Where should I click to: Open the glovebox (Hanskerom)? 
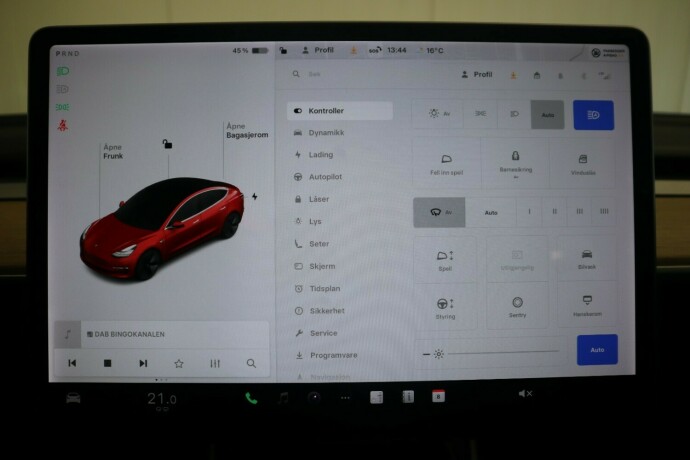585,306
